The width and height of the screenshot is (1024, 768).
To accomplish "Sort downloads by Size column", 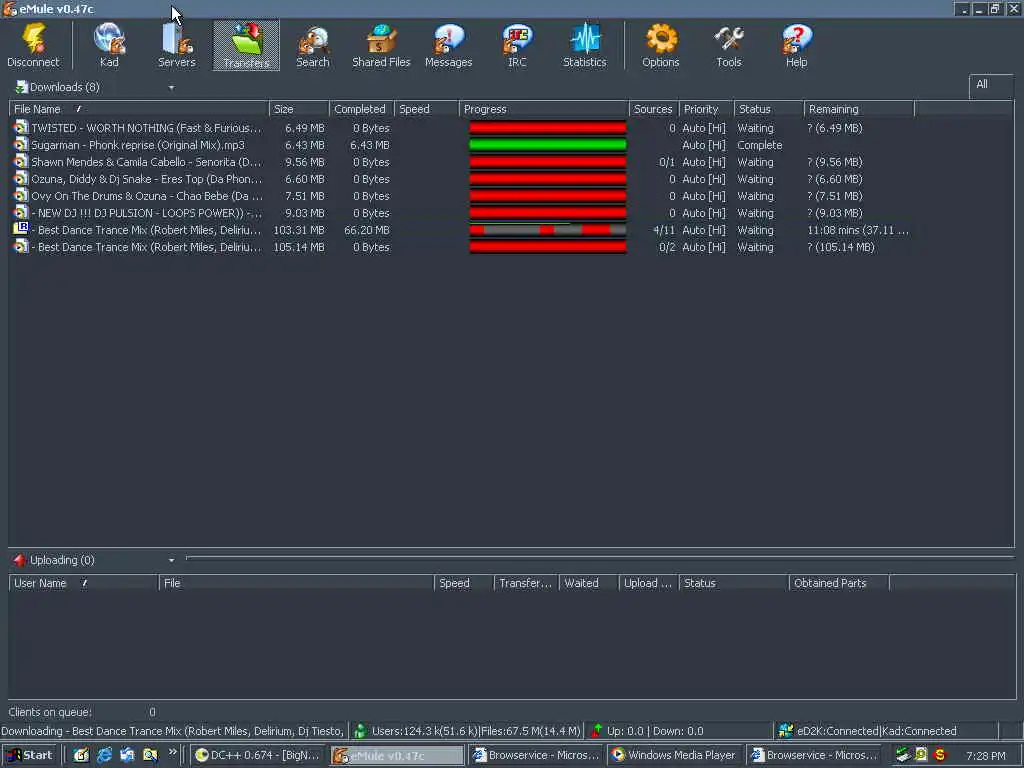I will pos(299,109).
